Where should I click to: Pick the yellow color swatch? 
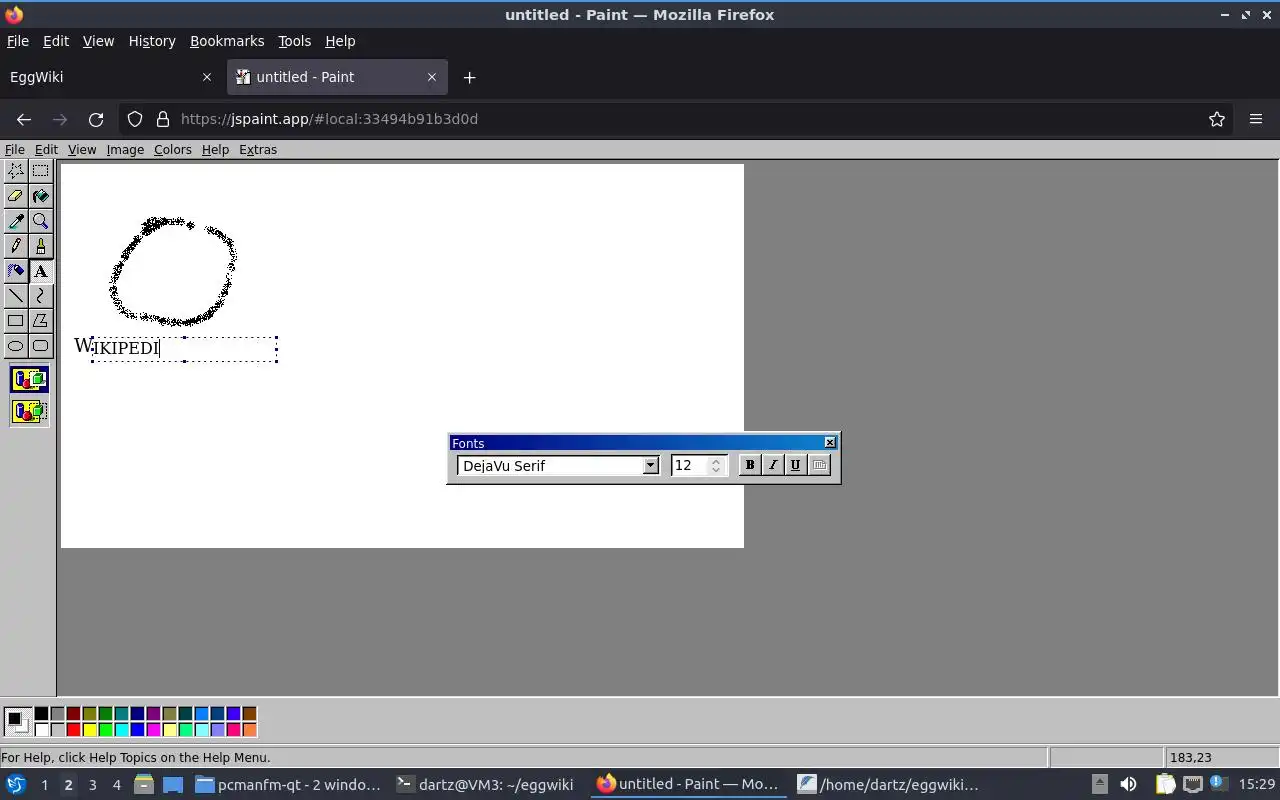[x=89, y=730]
